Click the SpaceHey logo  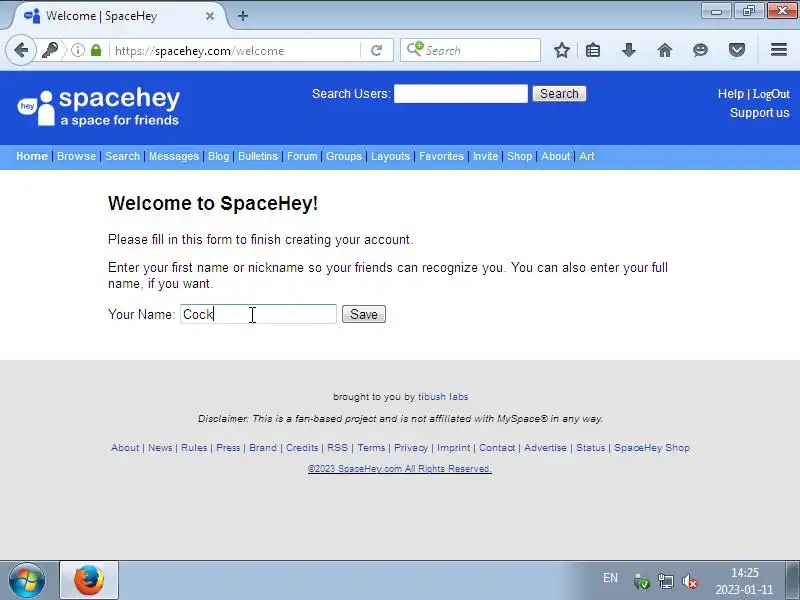[x=98, y=107]
